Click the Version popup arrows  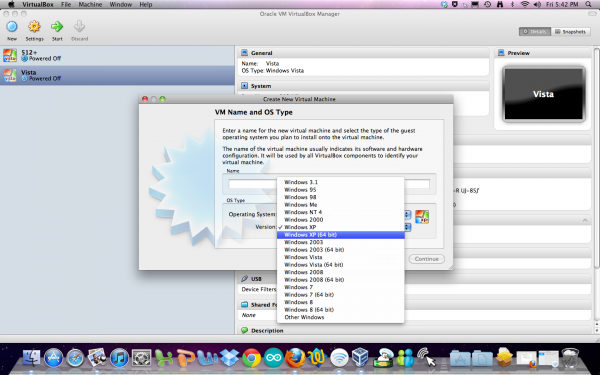coord(408,227)
